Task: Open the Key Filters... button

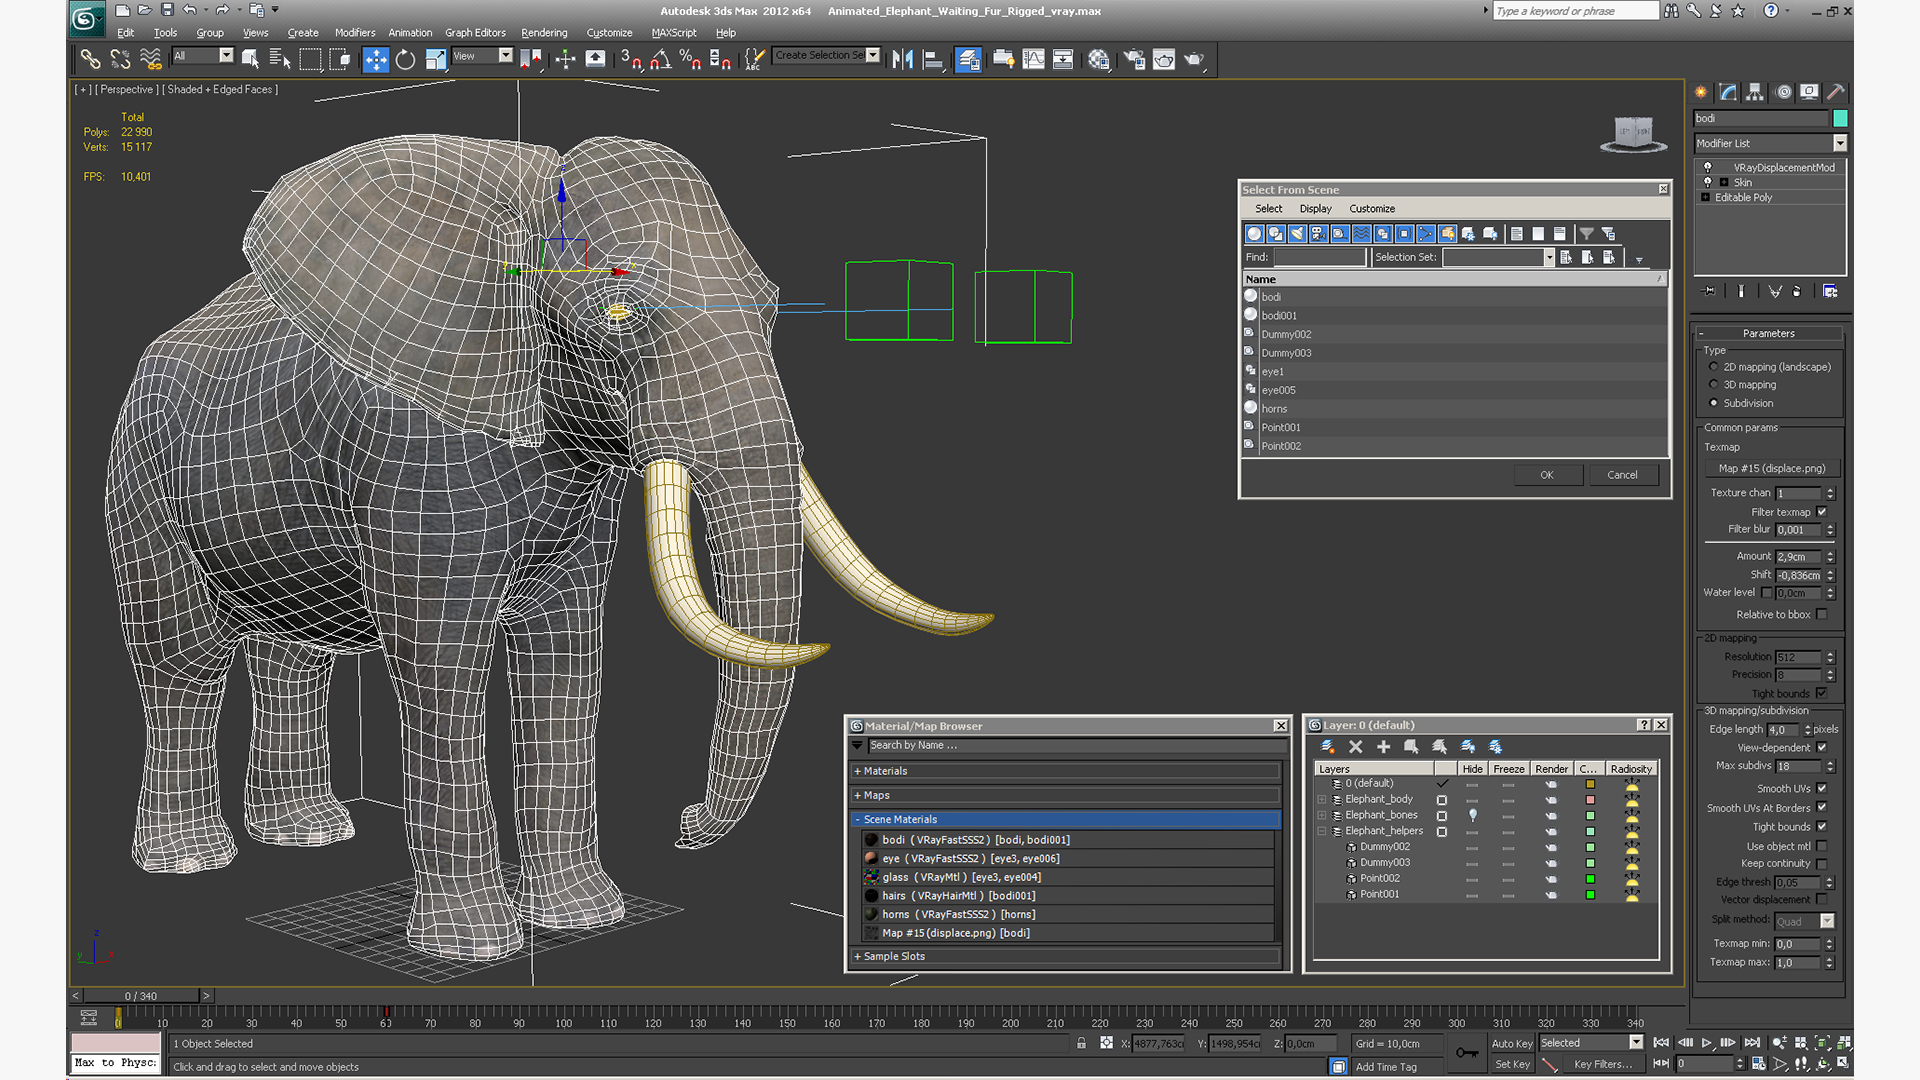Action: pyautogui.click(x=1602, y=1064)
